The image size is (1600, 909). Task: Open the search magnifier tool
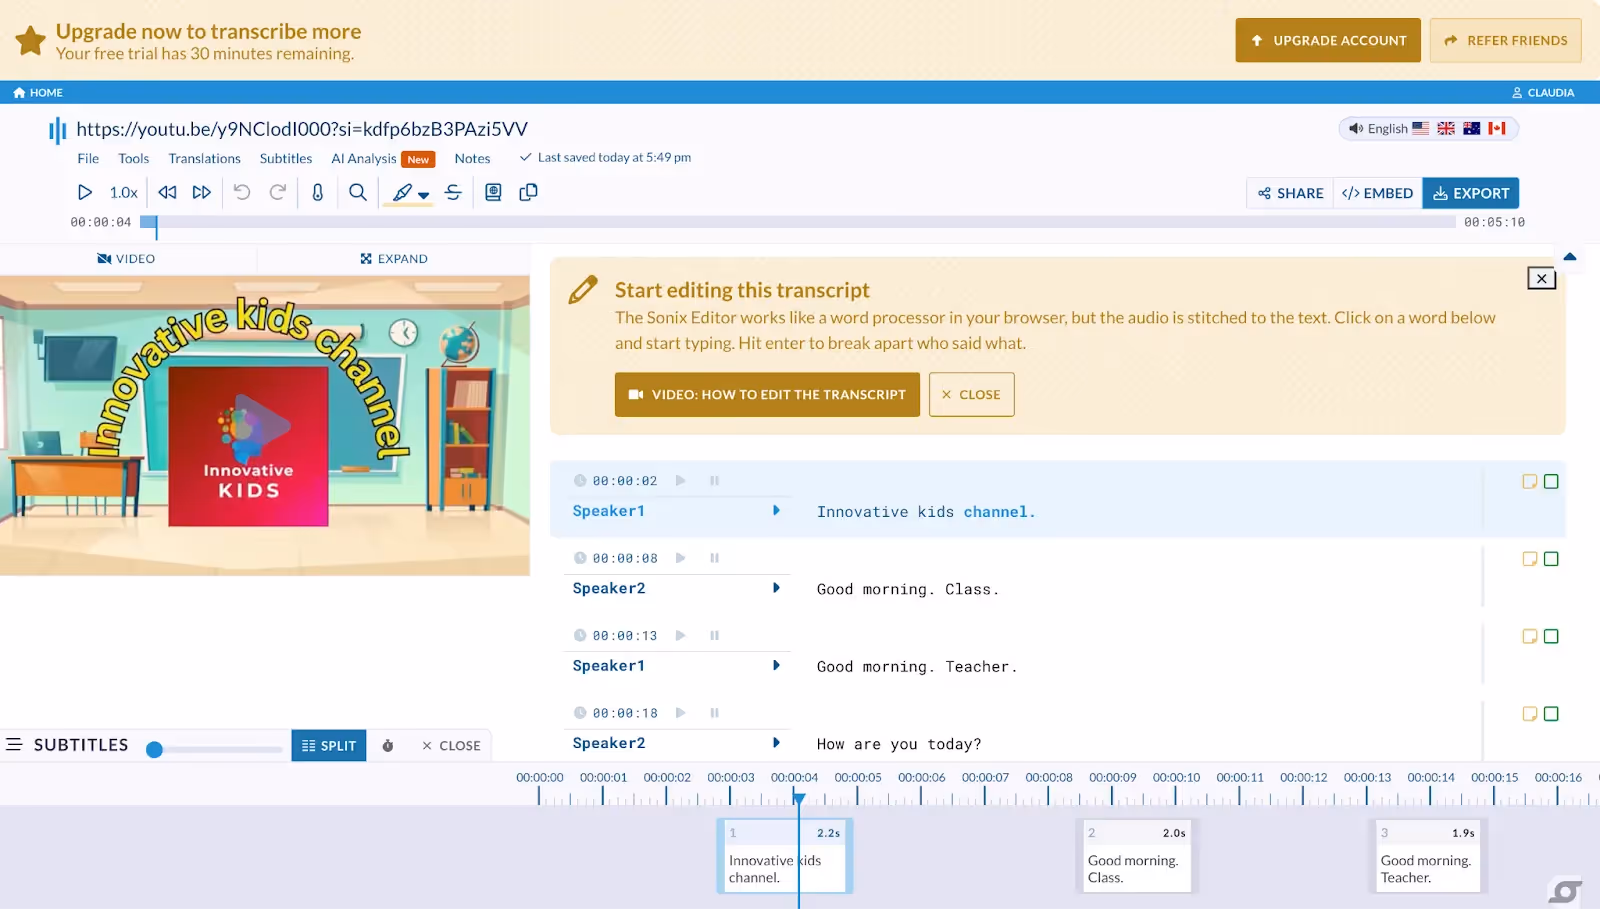click(x=358, y=192)
